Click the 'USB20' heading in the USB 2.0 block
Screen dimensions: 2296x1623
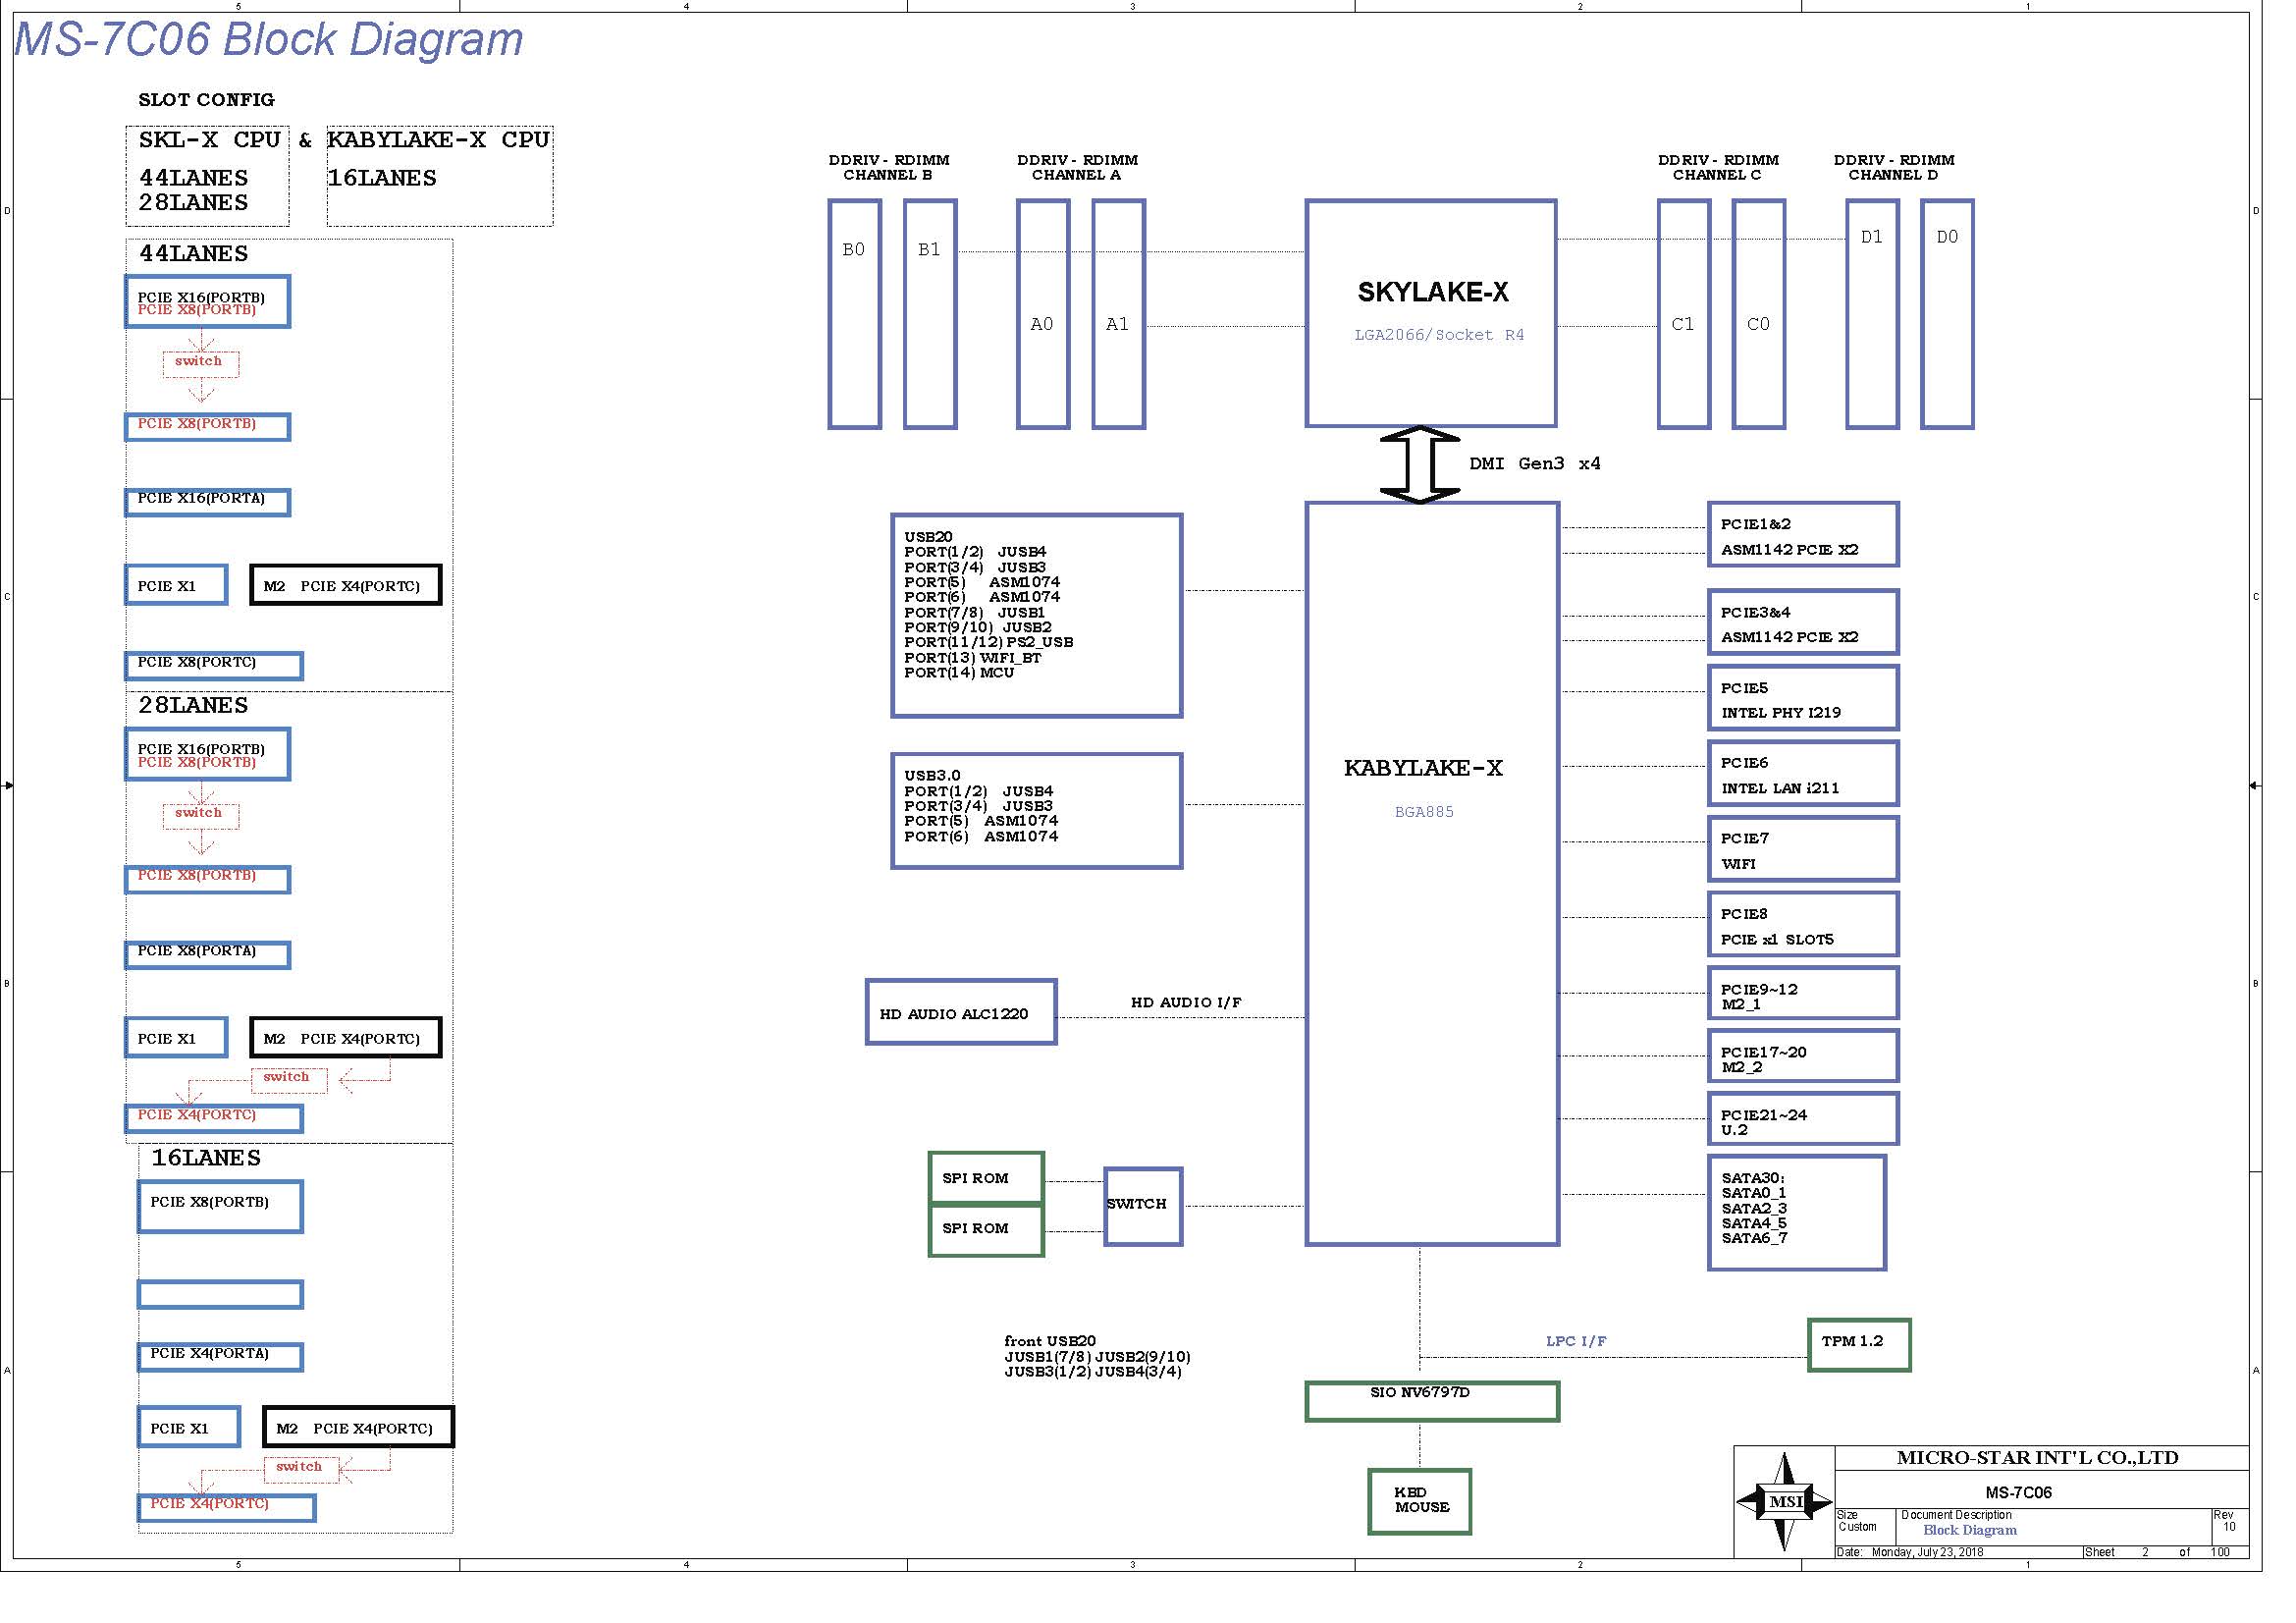coord(928,537)
